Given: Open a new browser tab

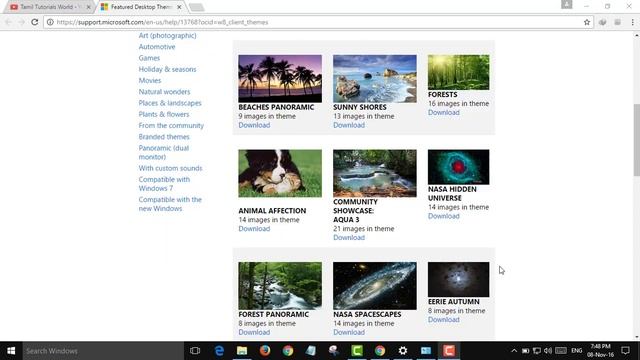Looking at the screenshot, I should coord(197,7).
